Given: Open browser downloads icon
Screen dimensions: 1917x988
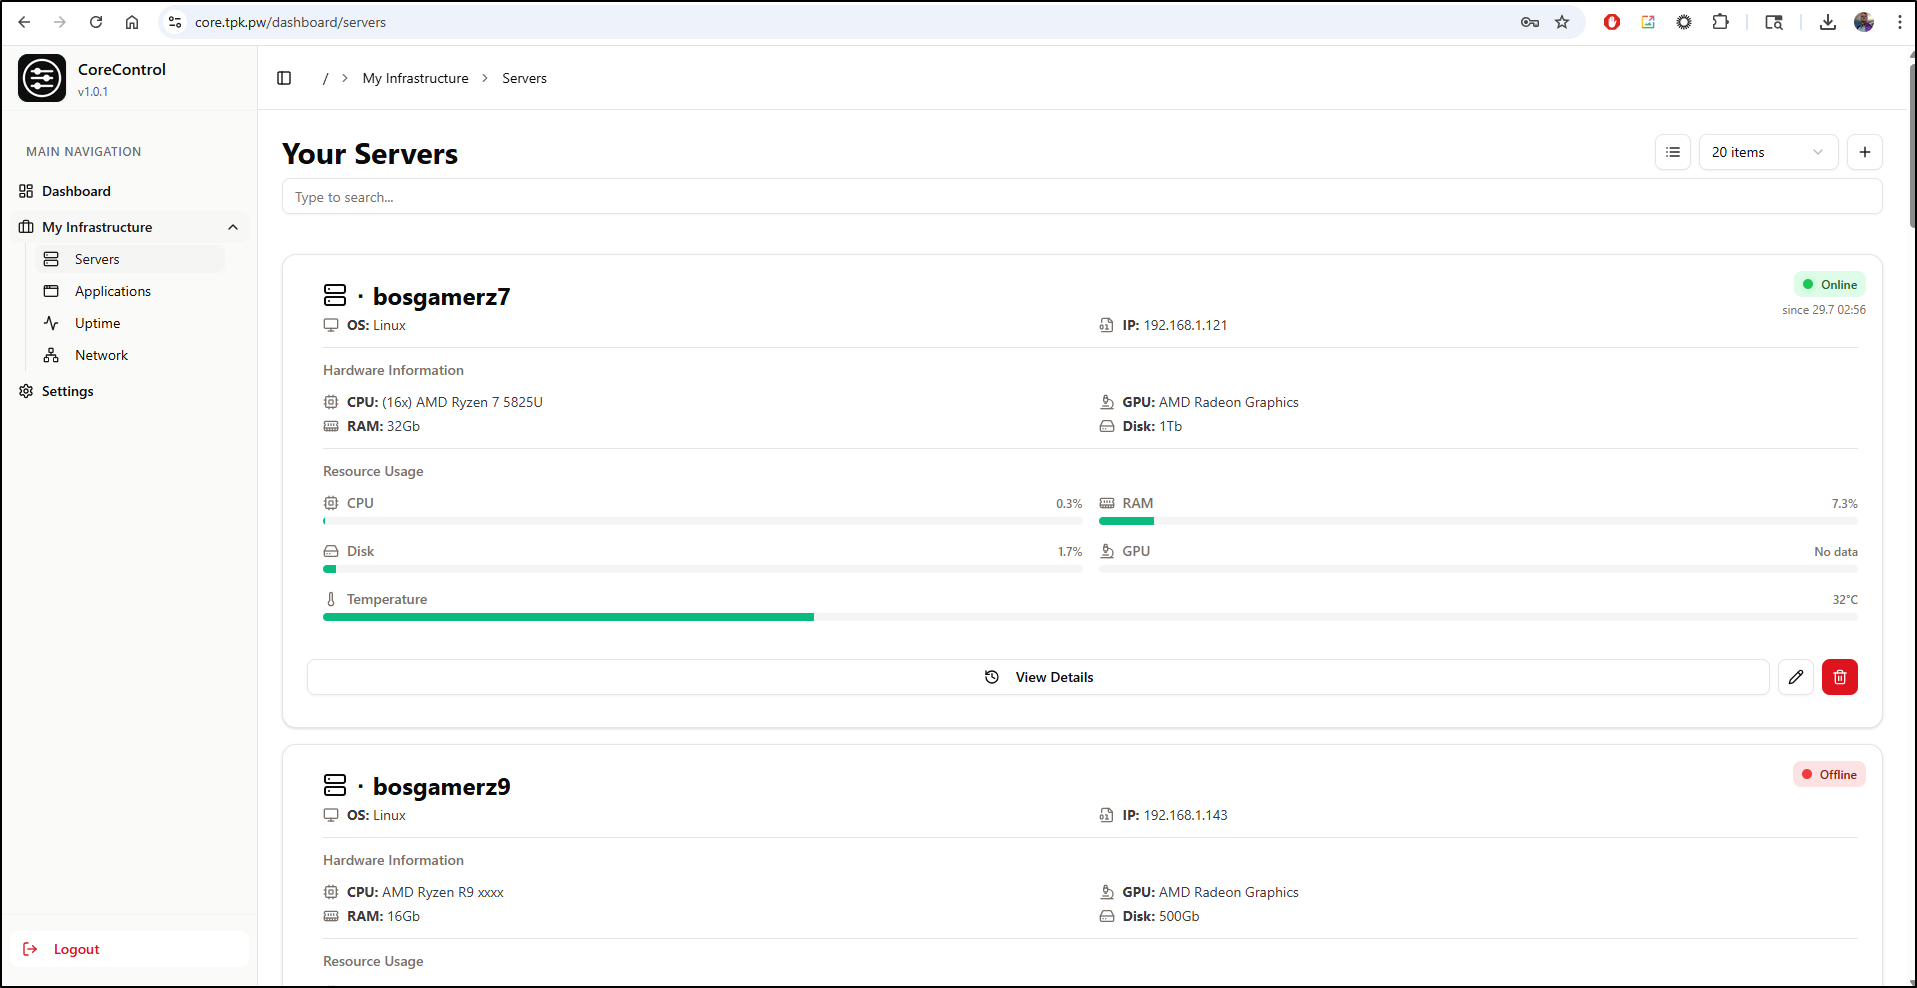Looking at the screenshot, I should point(1828,22).
